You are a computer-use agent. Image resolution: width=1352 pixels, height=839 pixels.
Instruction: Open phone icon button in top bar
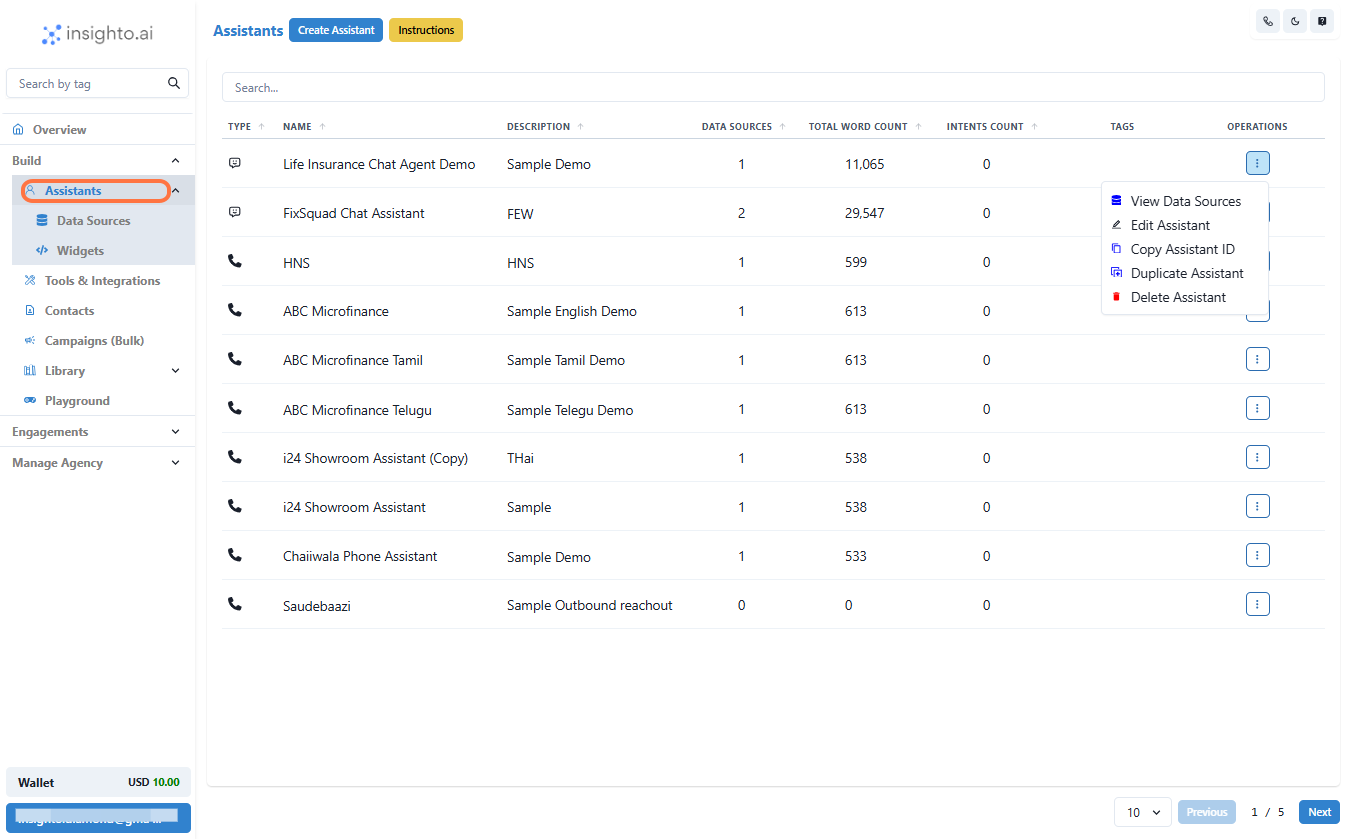click(x=1268, y=21)
